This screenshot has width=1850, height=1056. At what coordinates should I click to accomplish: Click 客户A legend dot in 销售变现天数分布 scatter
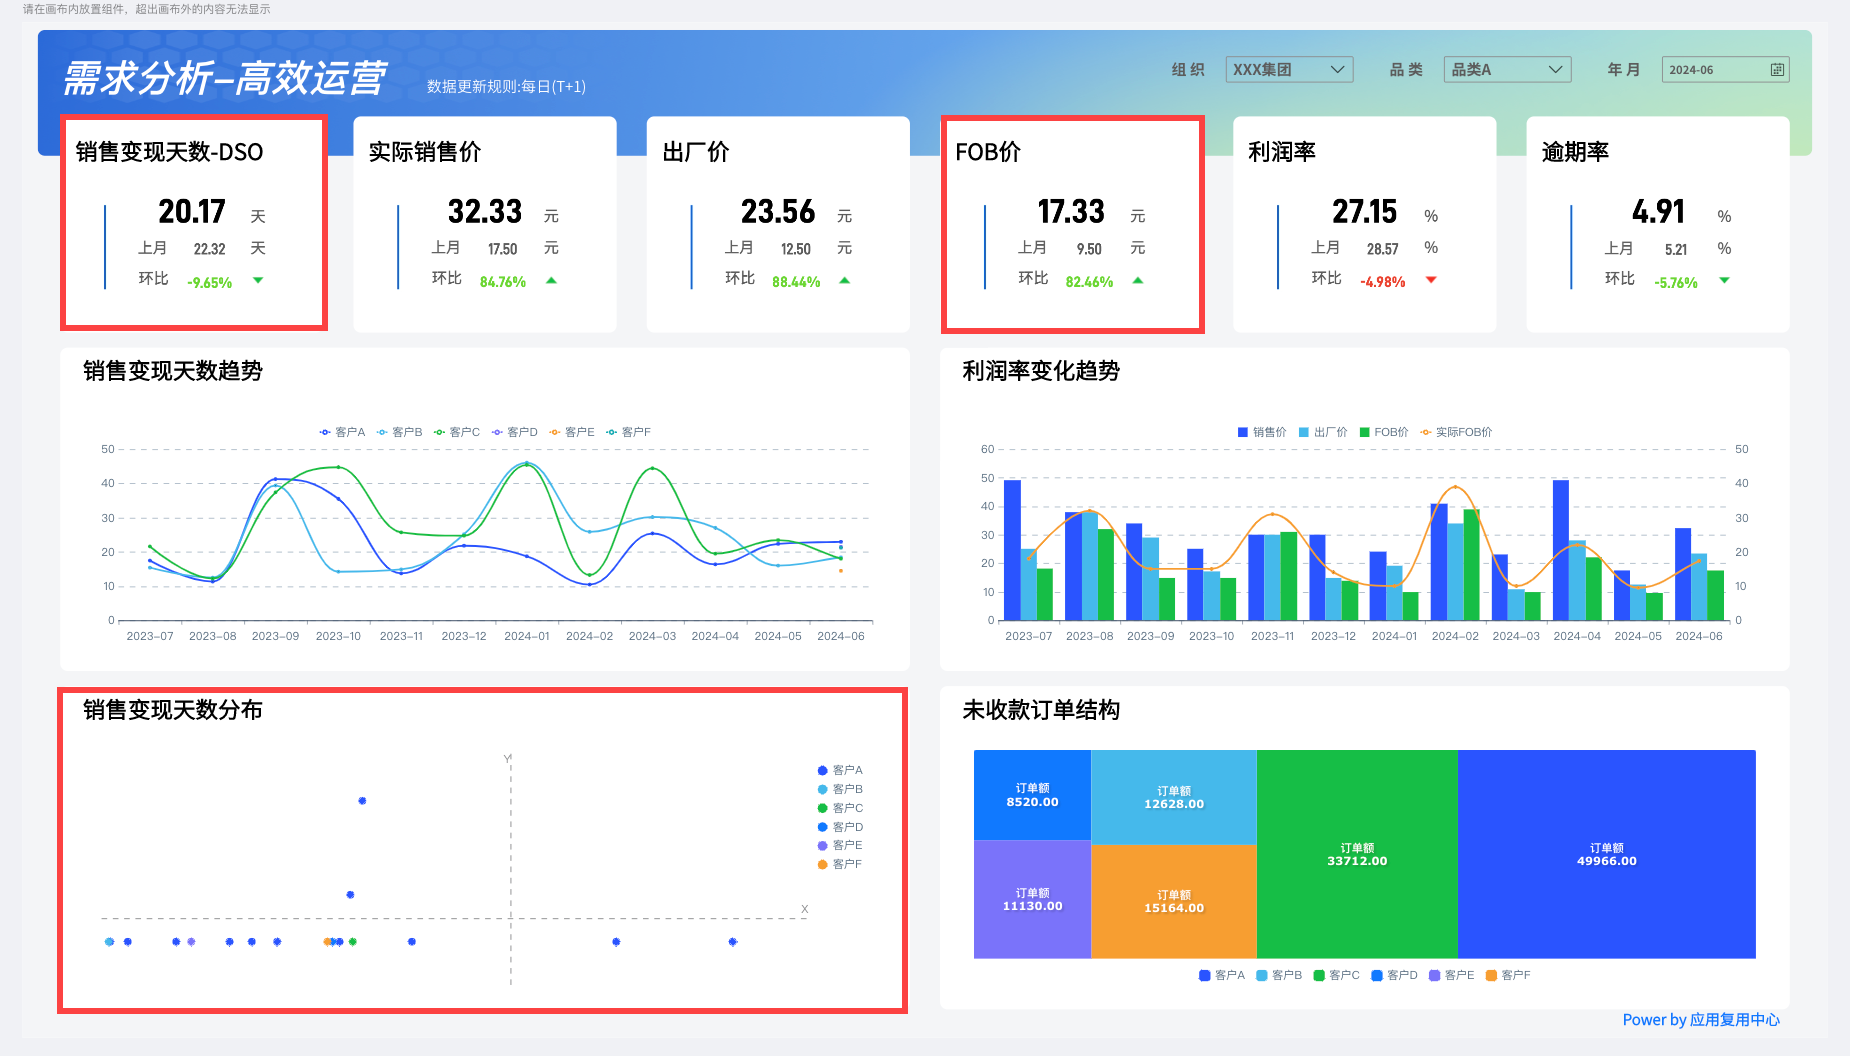coord(822,770)
